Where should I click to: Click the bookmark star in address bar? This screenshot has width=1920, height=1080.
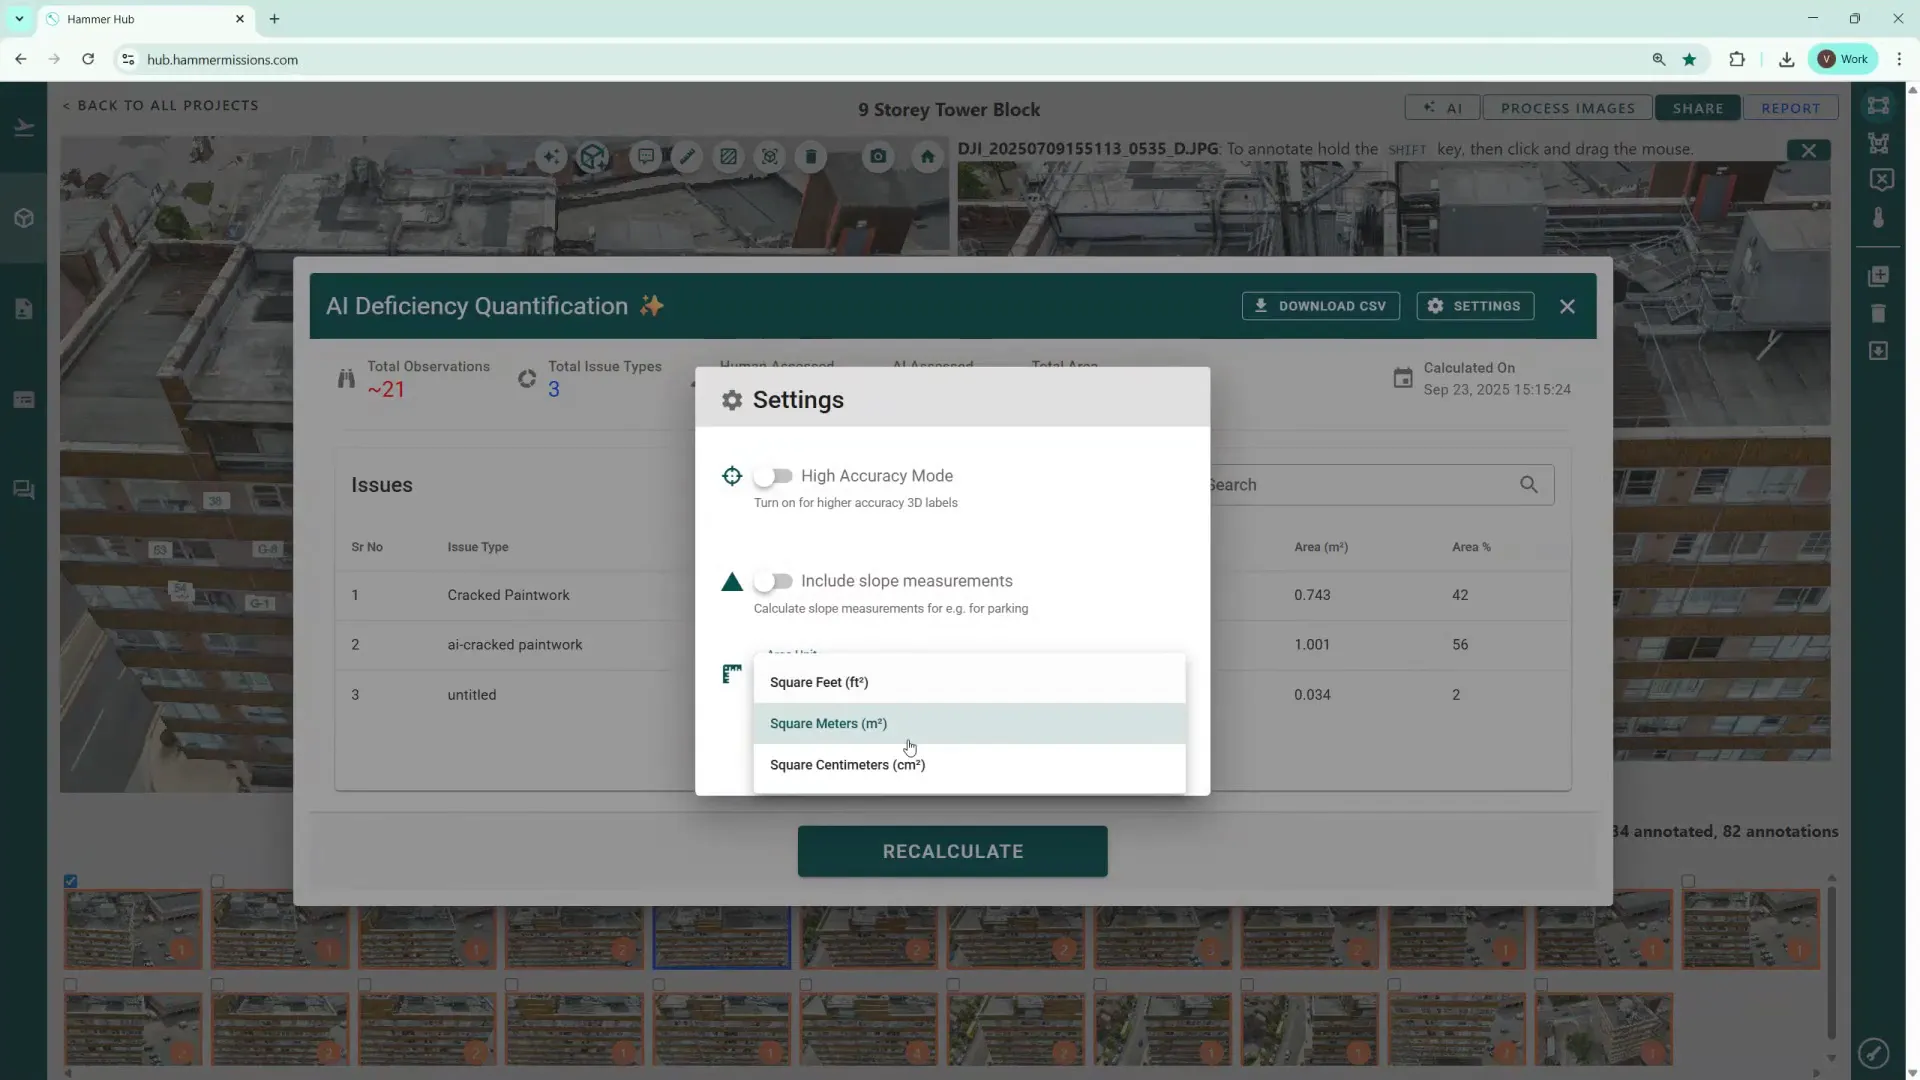point(1689,59)
